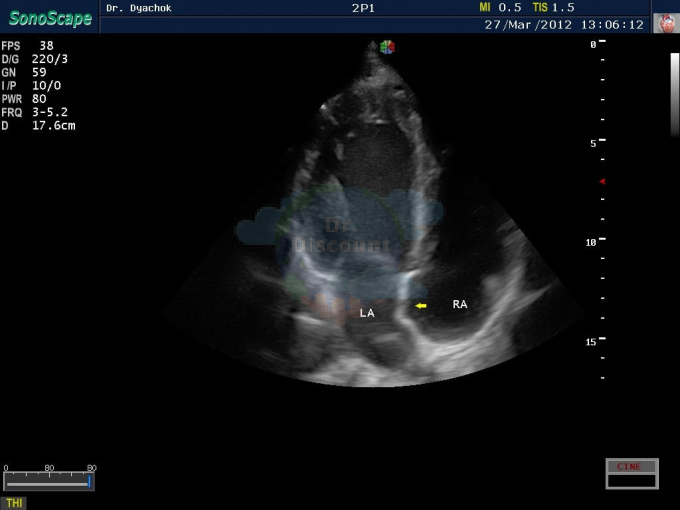Click the yellow arrow annotation

pyautogui.click(x=421, y=306)
